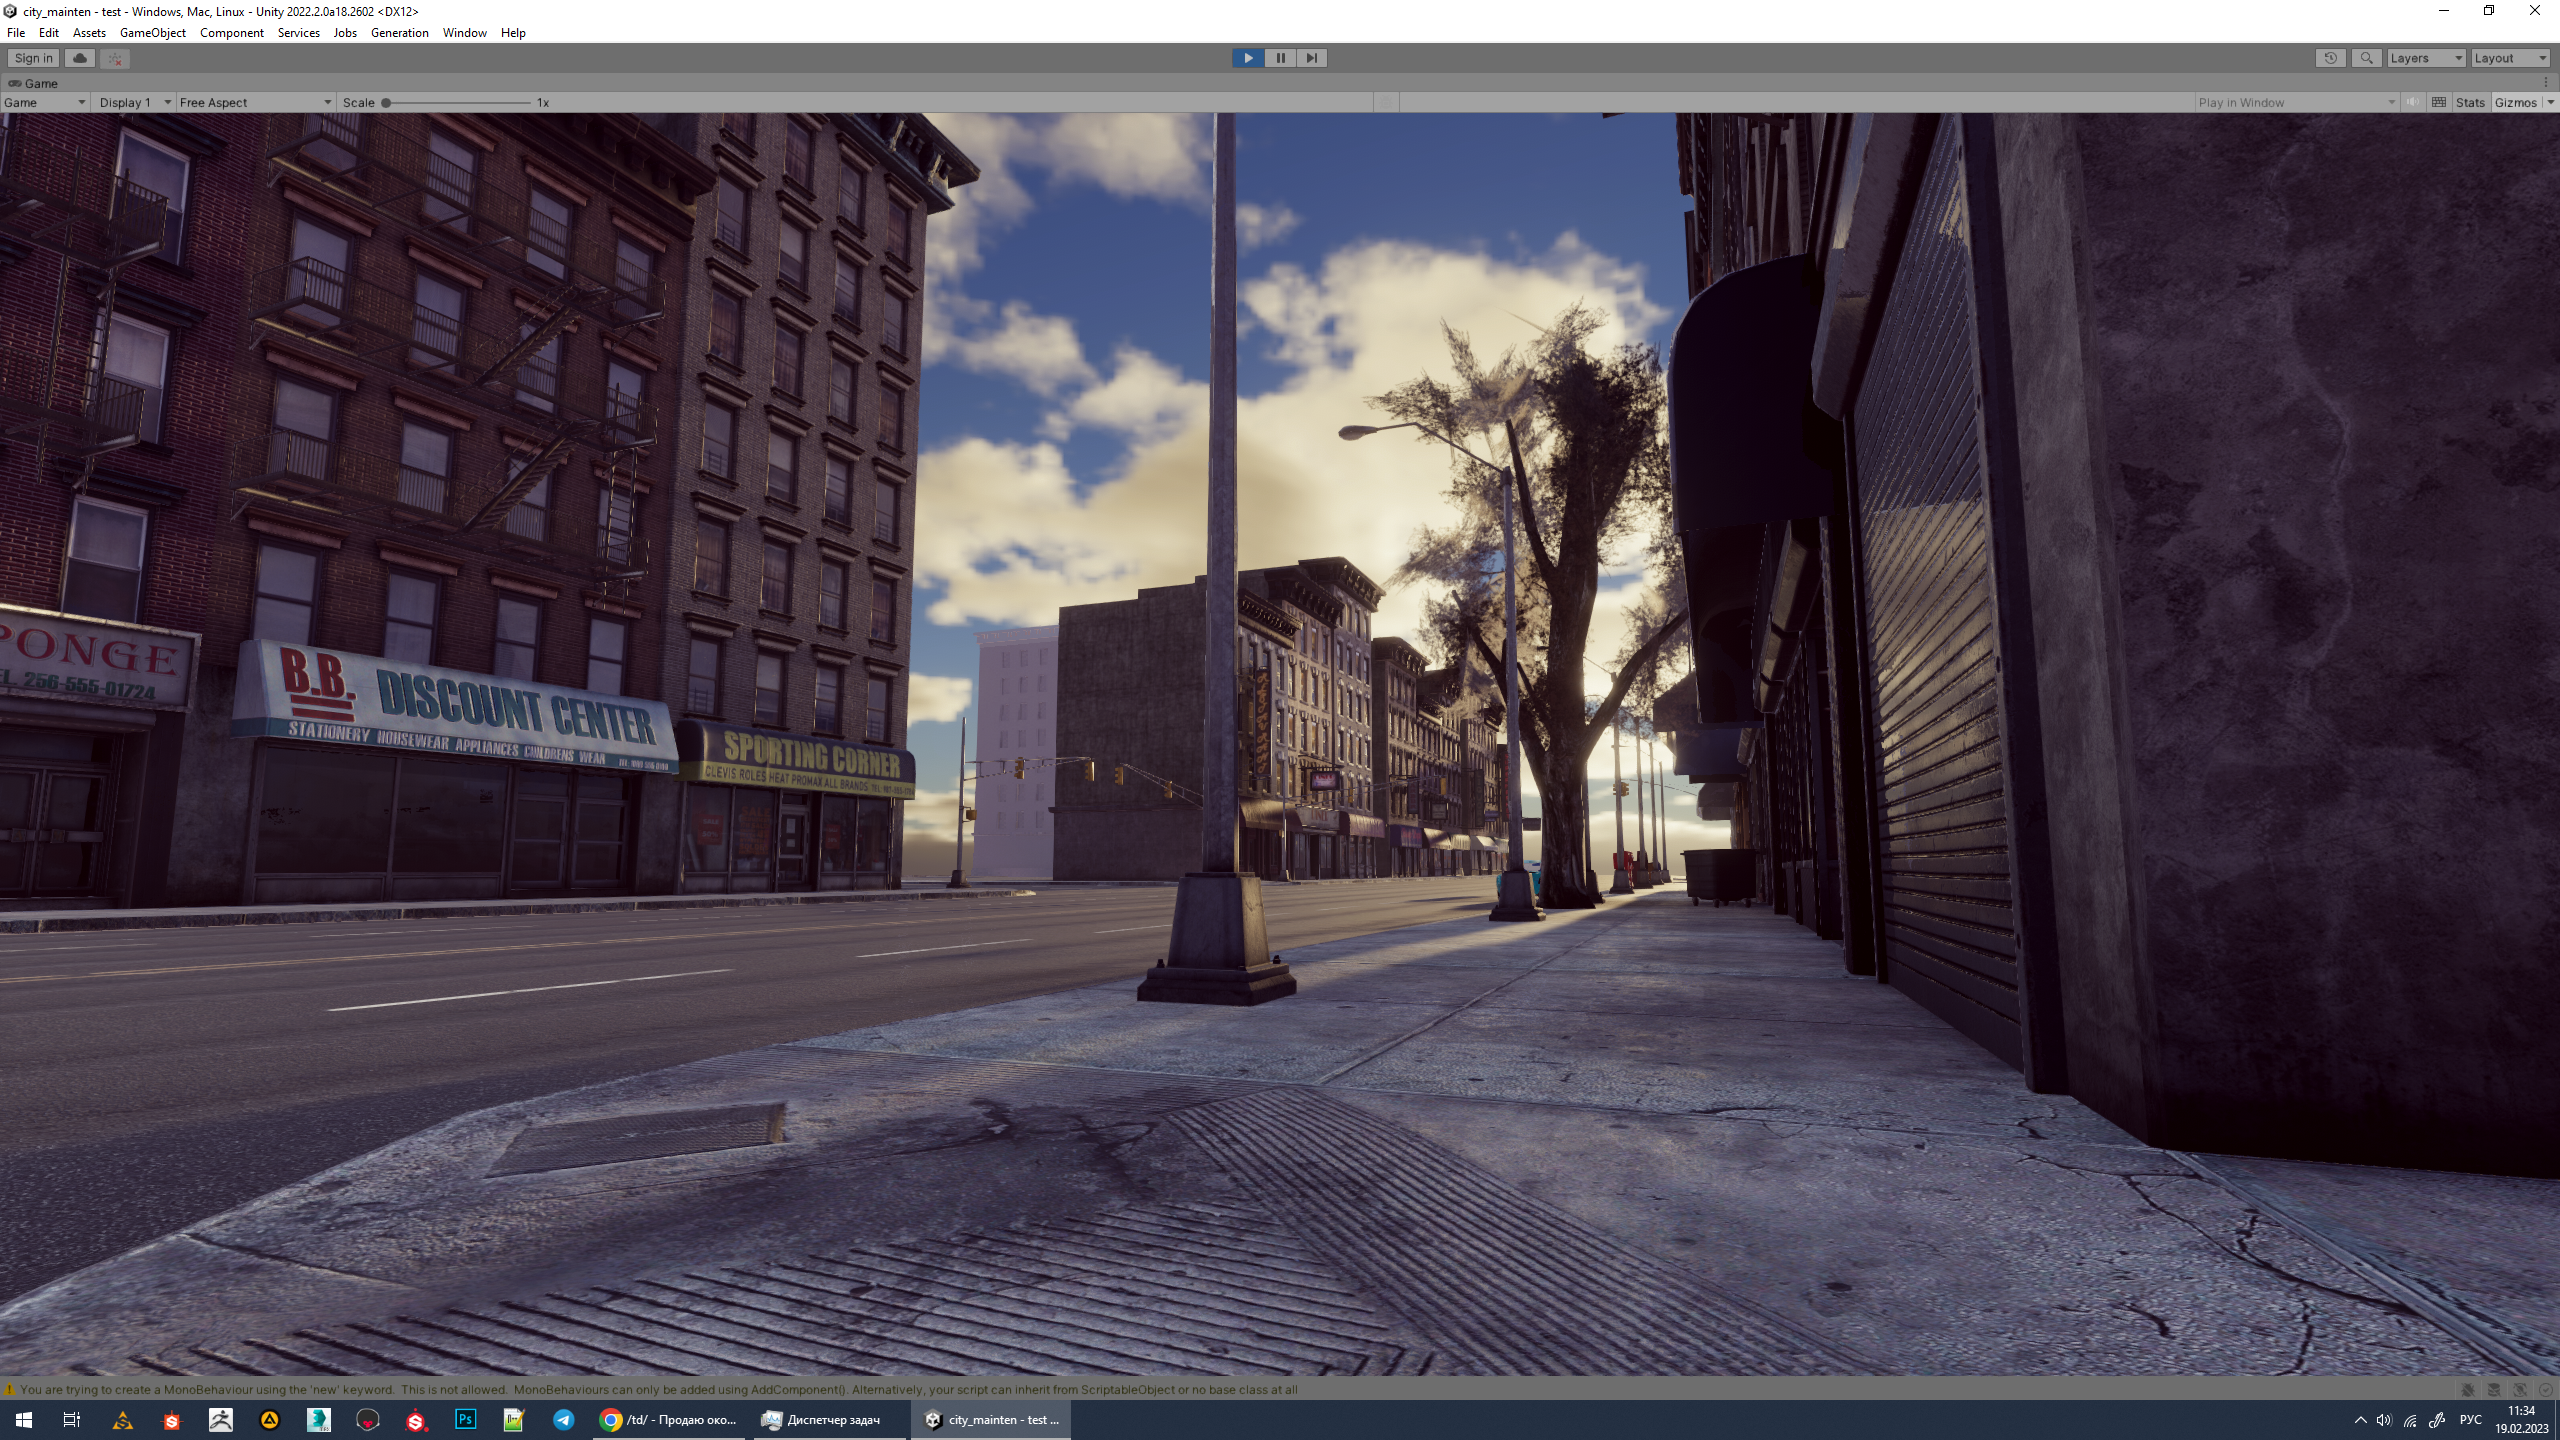Mute audio in the Game view
The height and width of the screenshot is (1440, 2560).
(2413, 102)
